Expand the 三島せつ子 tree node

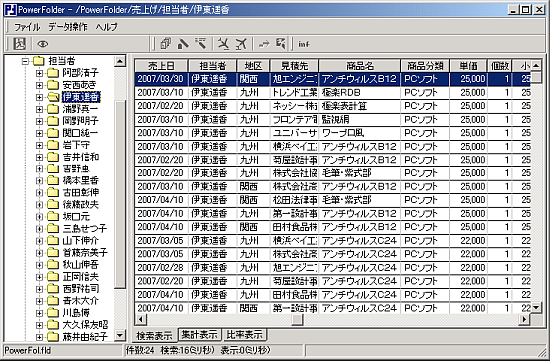click(39, 229)
